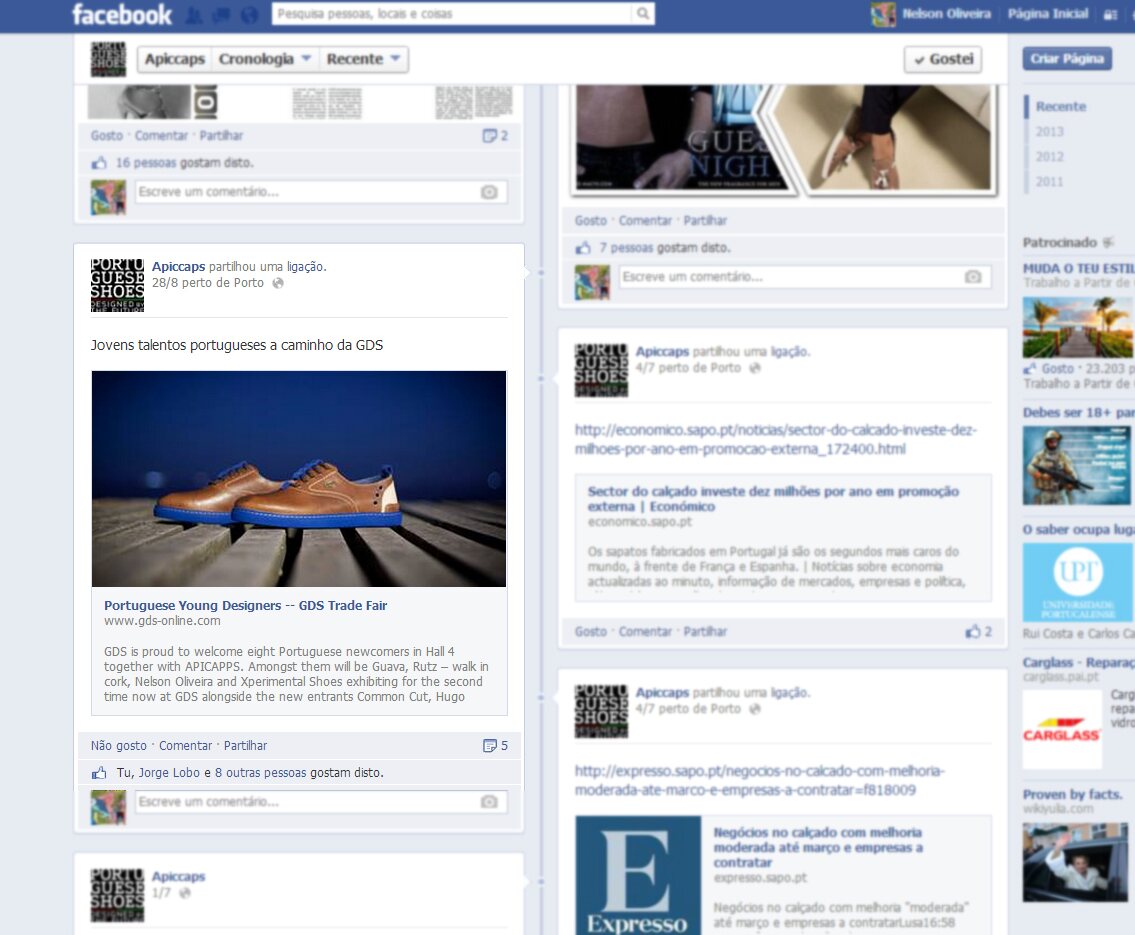Click the Criar Página button
Image resolution: width=1135 pixels, height=935 pixels.
(1067, 59)
